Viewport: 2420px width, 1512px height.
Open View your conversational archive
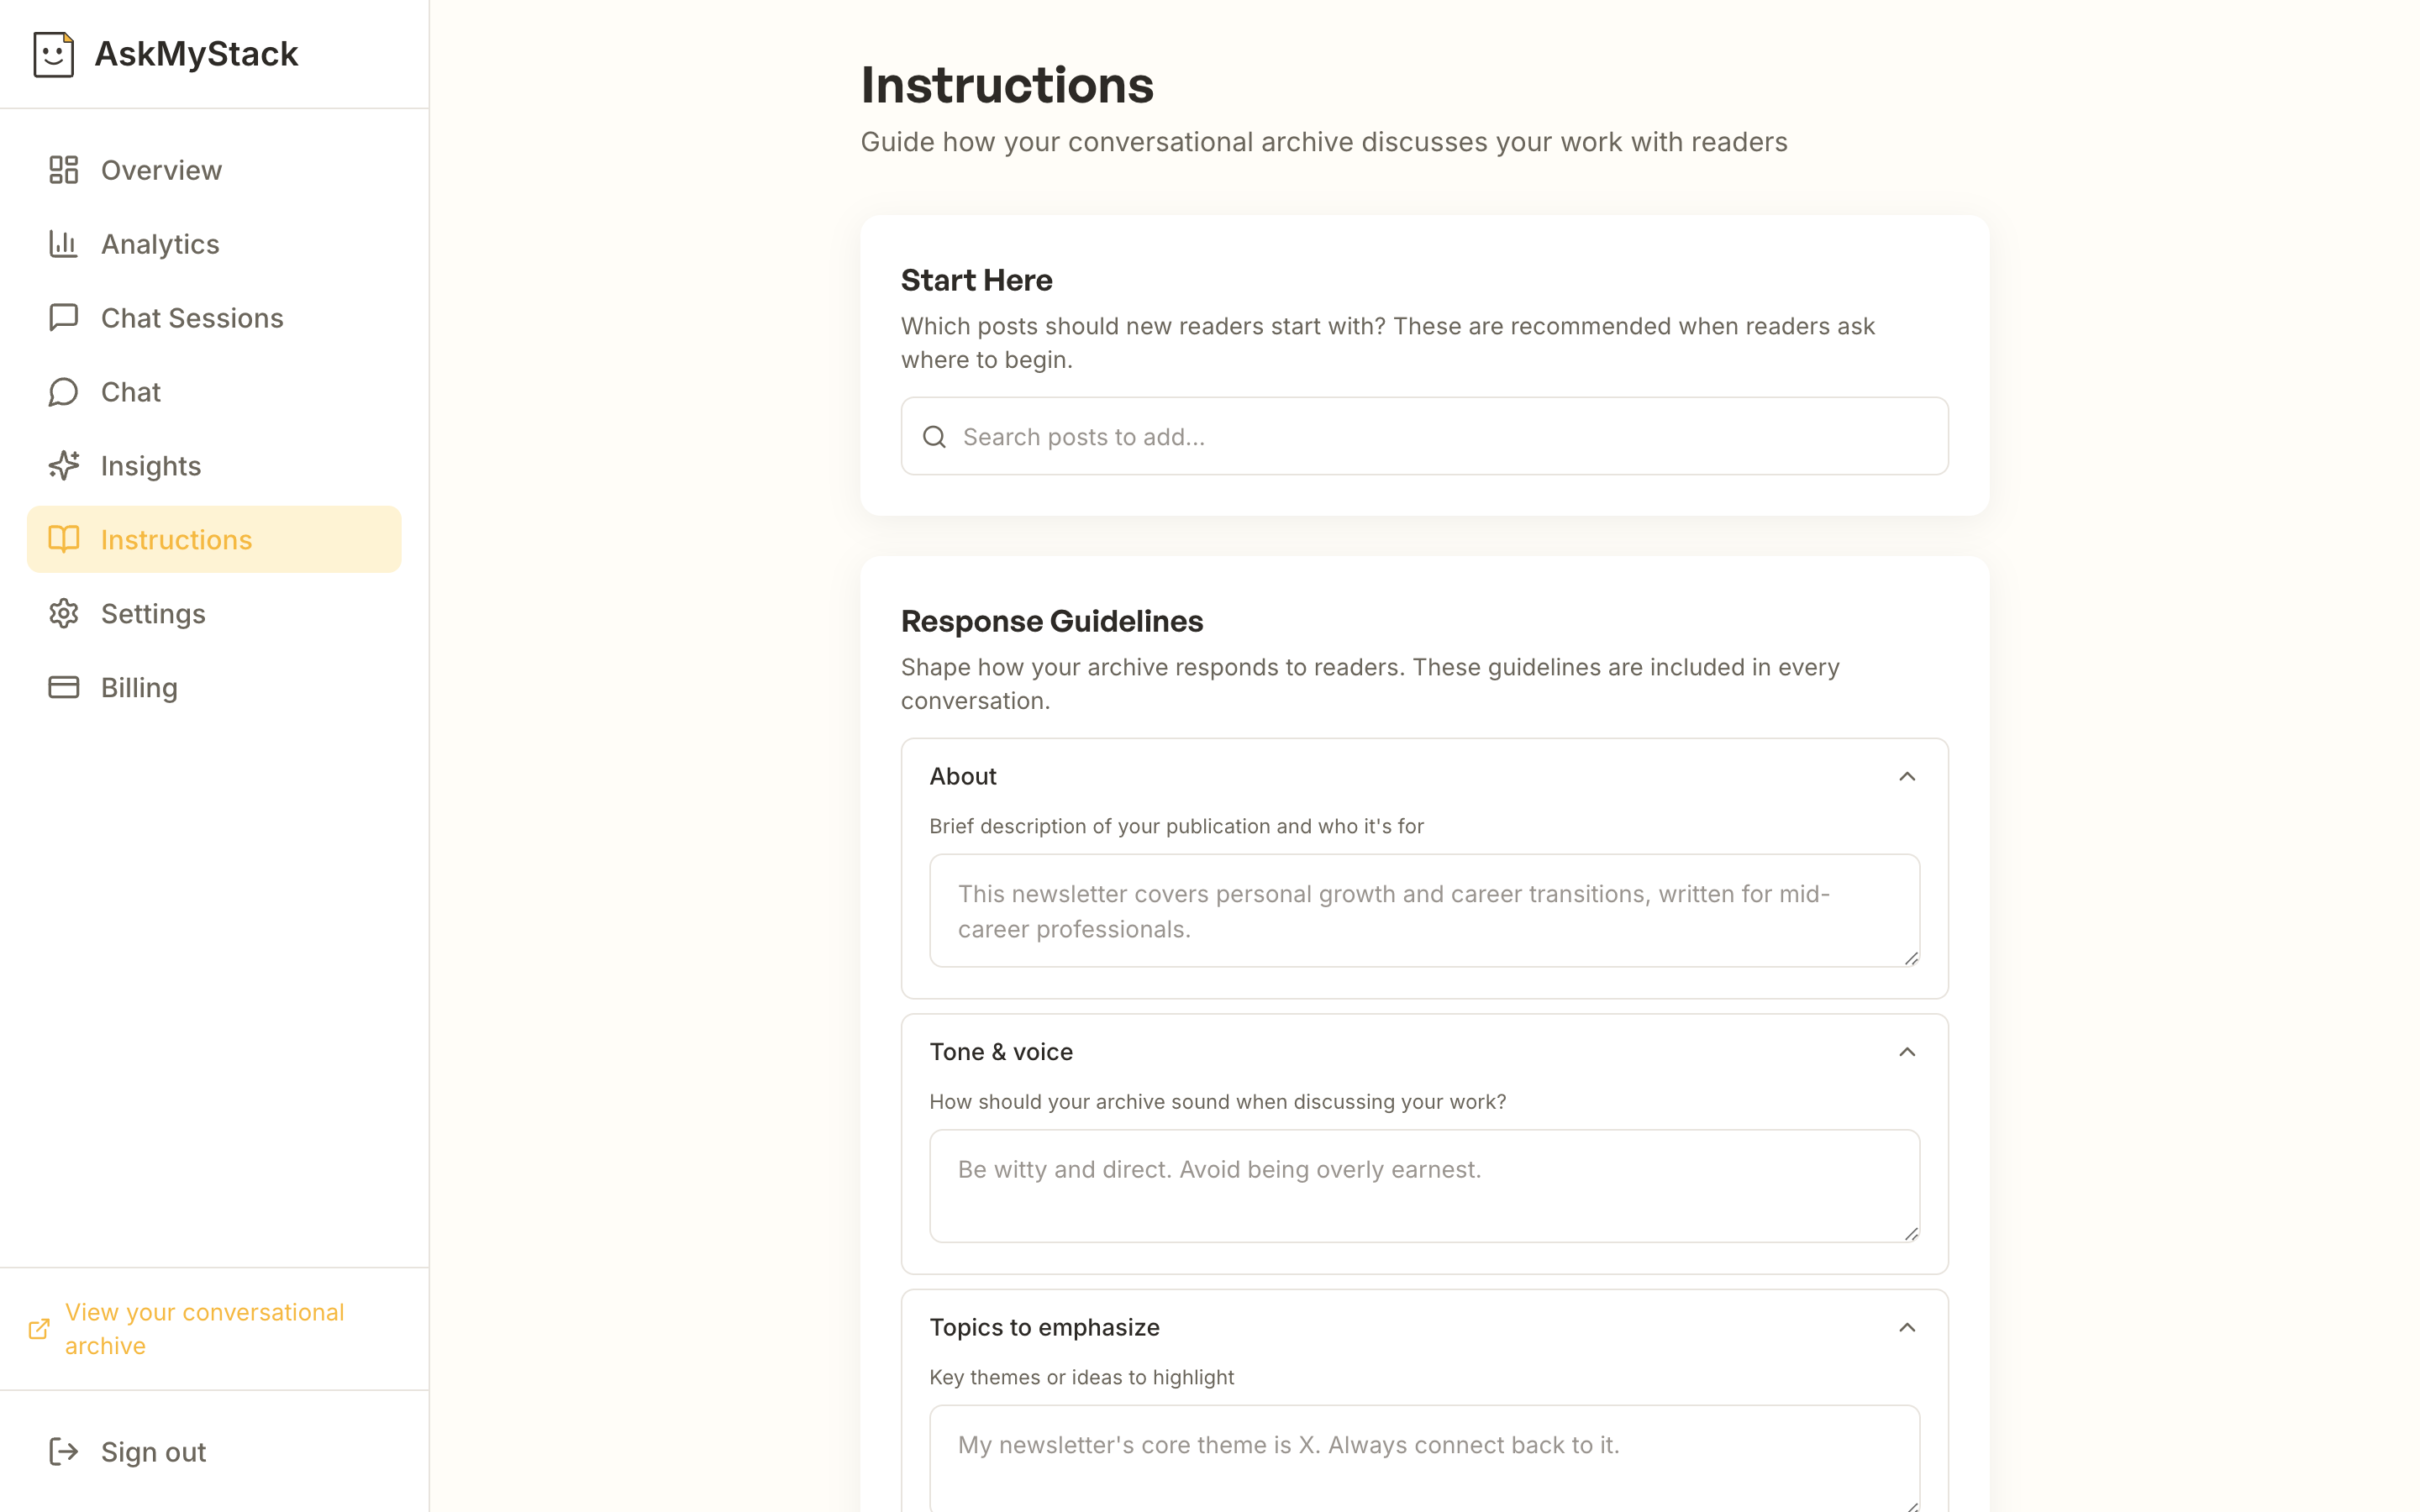(x=203, y=1329)
